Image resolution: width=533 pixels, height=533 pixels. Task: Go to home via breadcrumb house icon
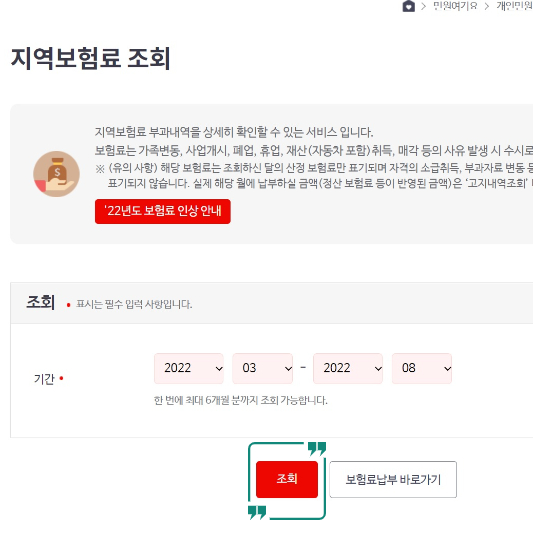point(408,6)
